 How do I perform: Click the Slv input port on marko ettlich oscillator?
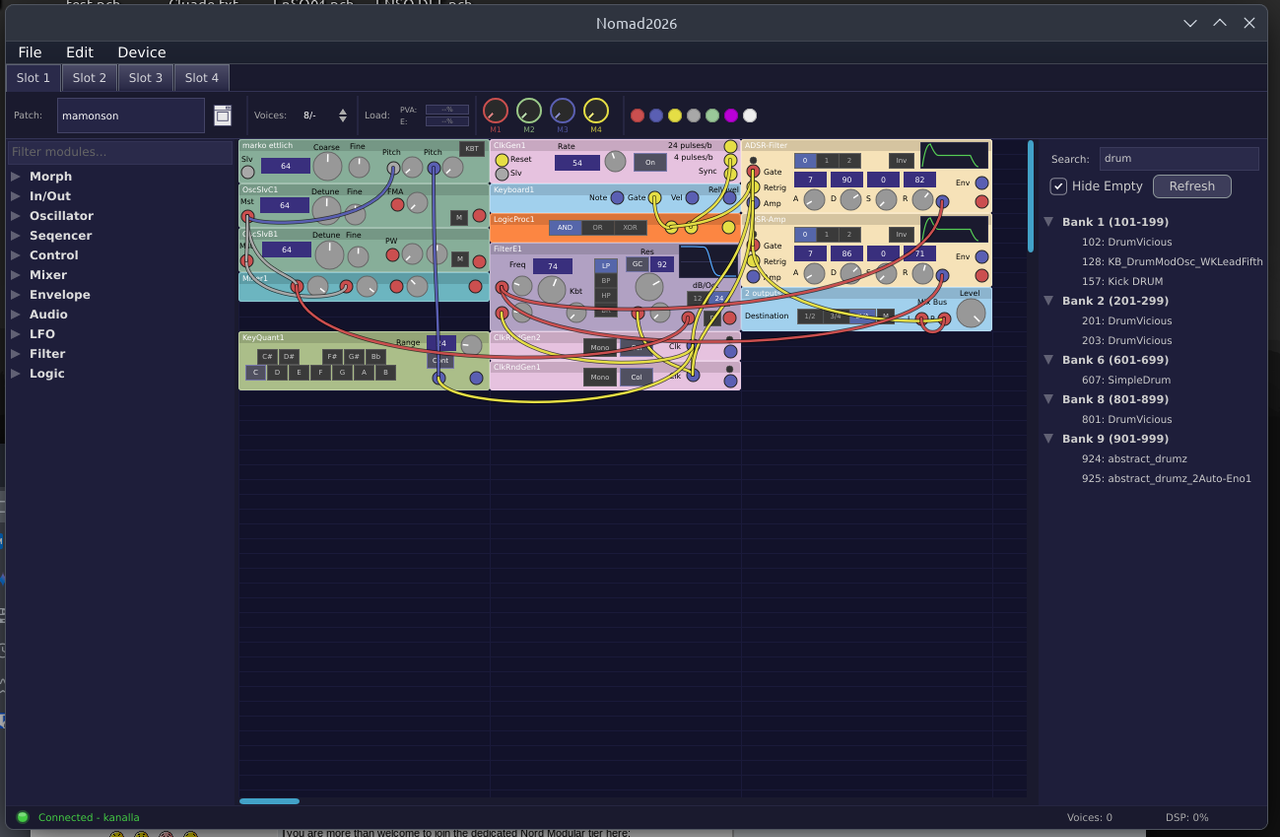point(248,172)
